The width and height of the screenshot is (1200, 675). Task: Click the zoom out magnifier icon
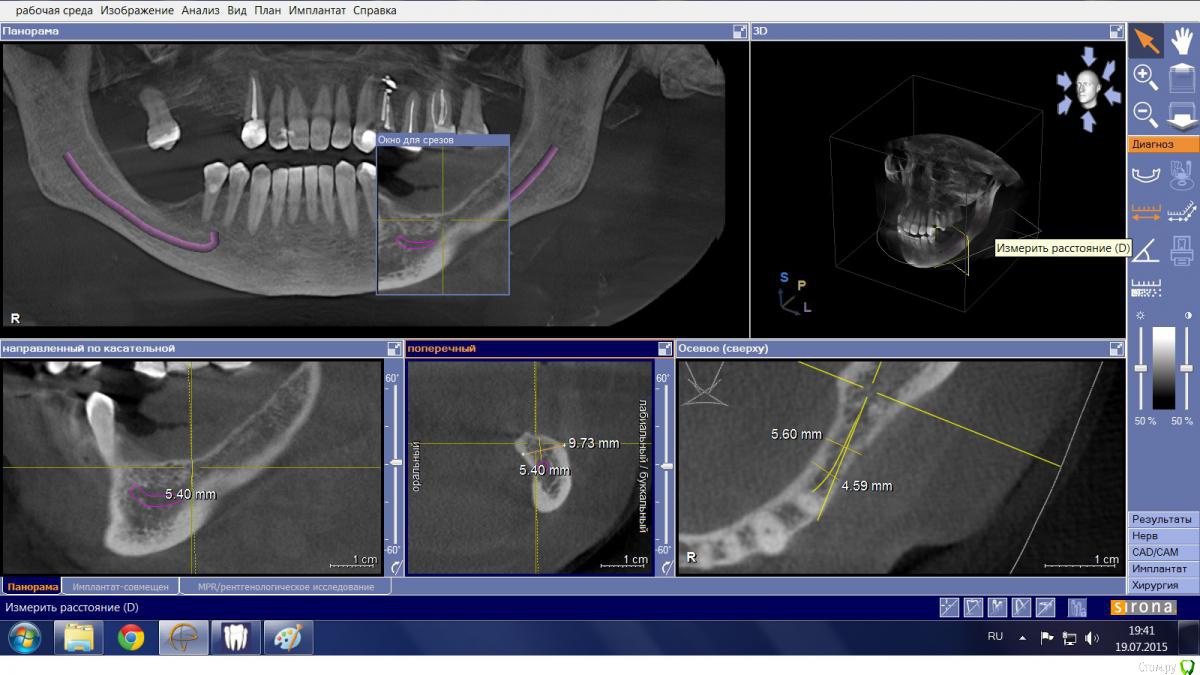(1146, 112)
